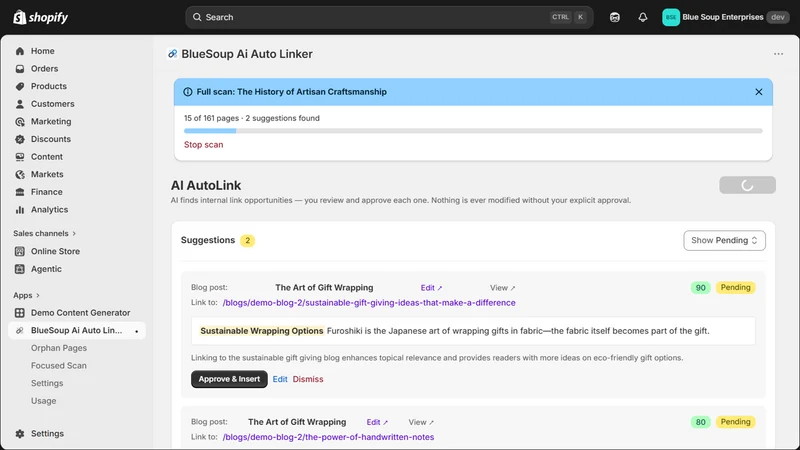The width and height of the screenshot is (800, 450).
Task: Click the Online Store icon
Action: [20, 252]
